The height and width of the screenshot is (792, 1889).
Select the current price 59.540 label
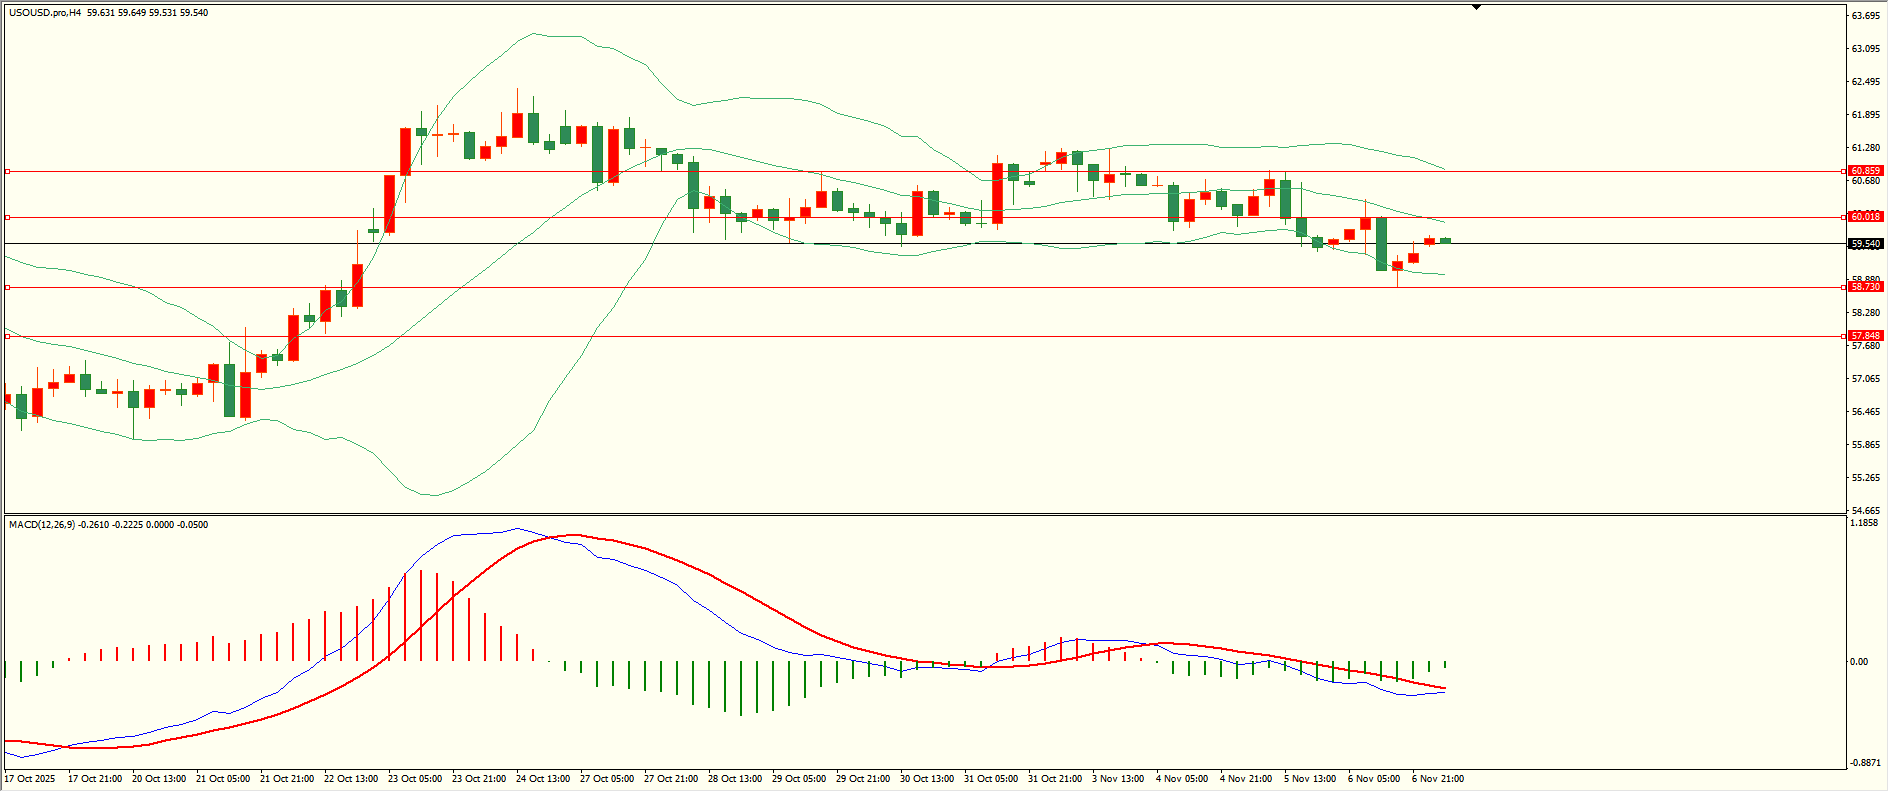click(1865, 244)
